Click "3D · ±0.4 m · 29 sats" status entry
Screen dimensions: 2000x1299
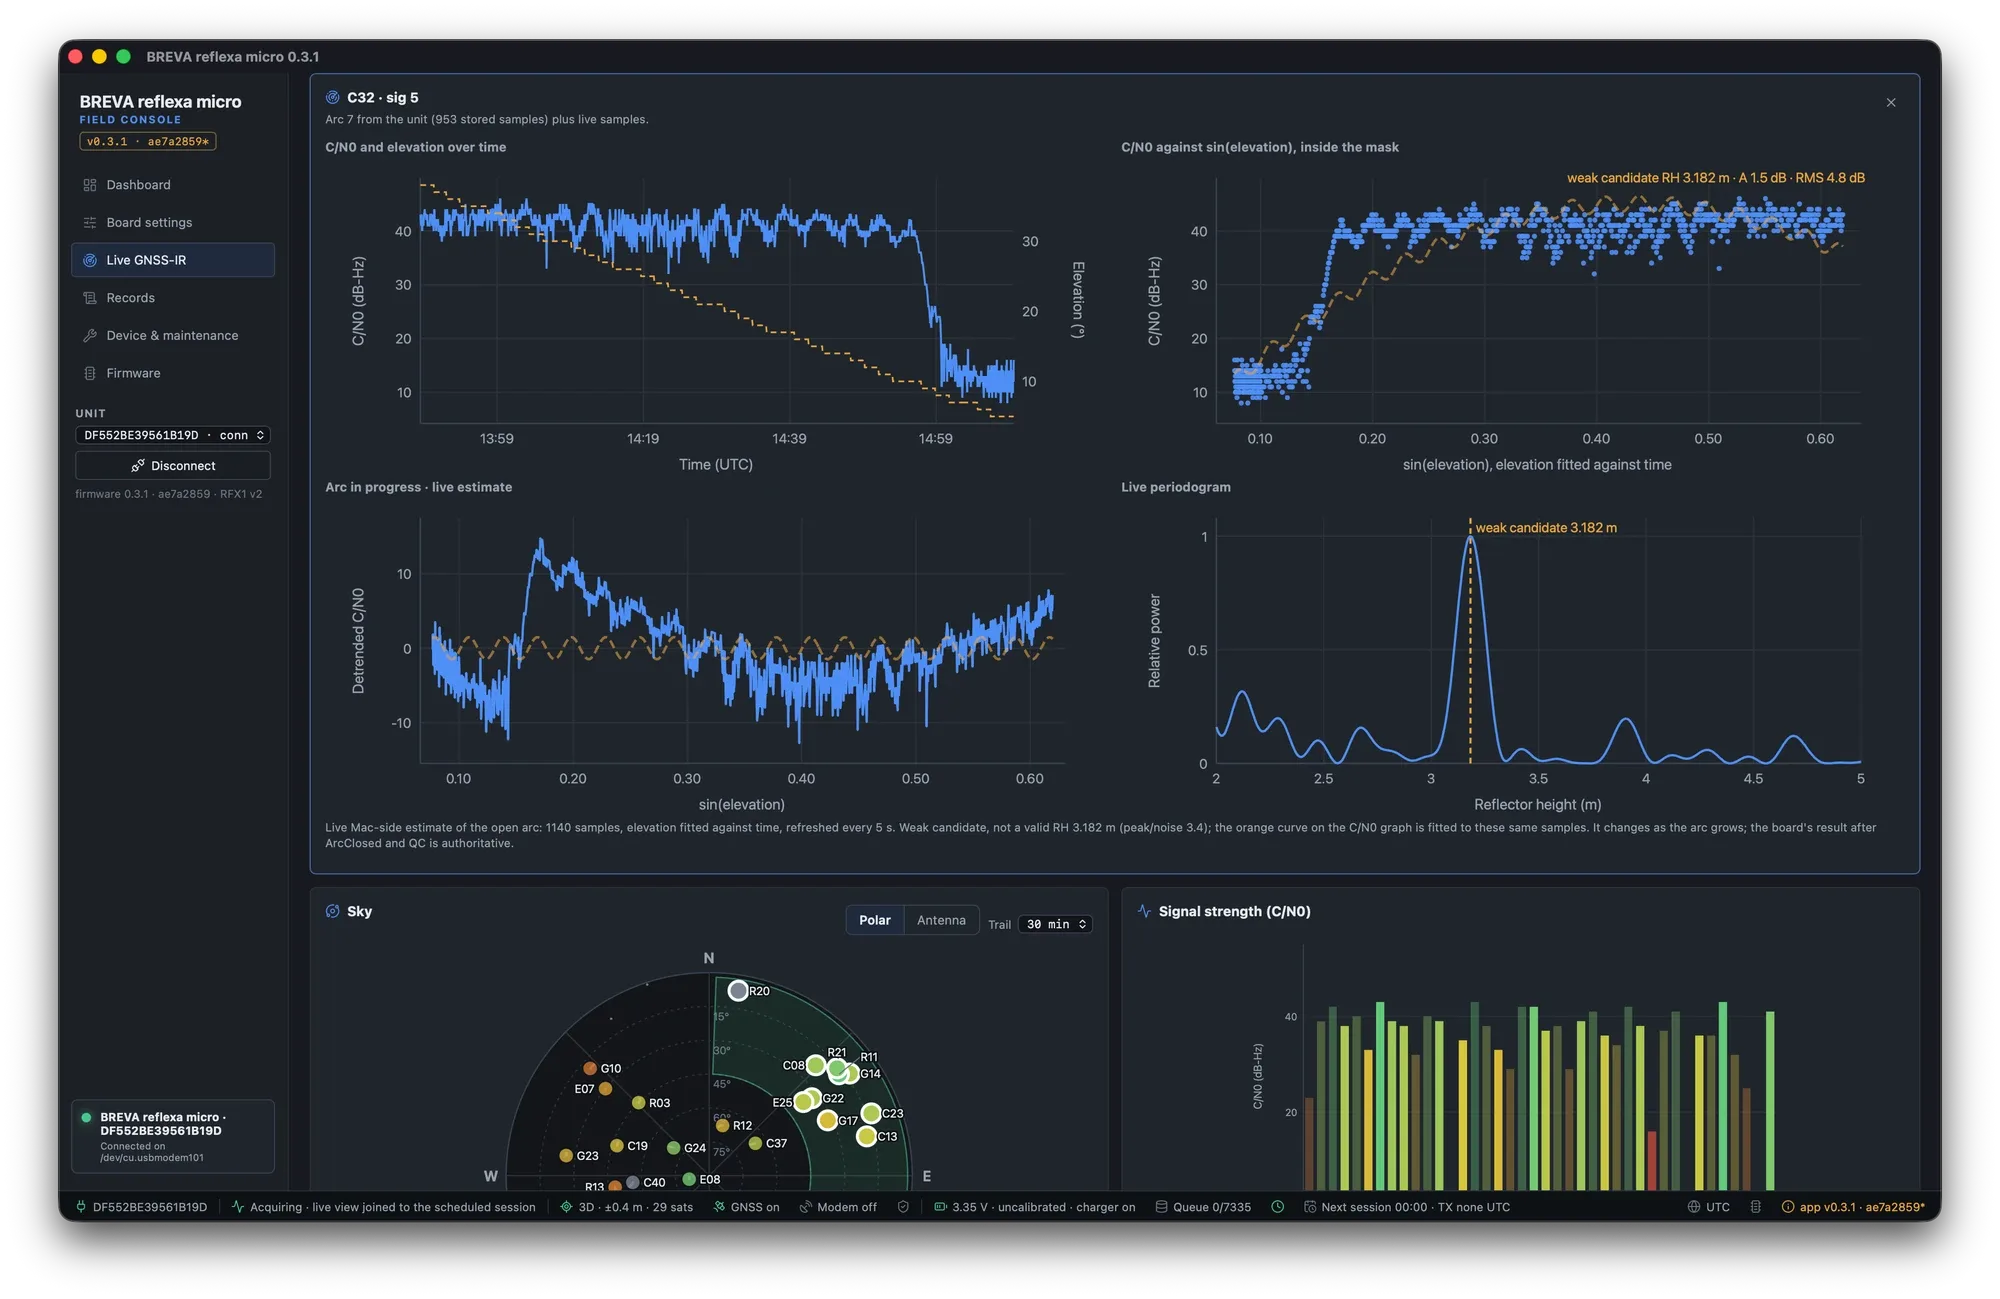pos(626,1207)
